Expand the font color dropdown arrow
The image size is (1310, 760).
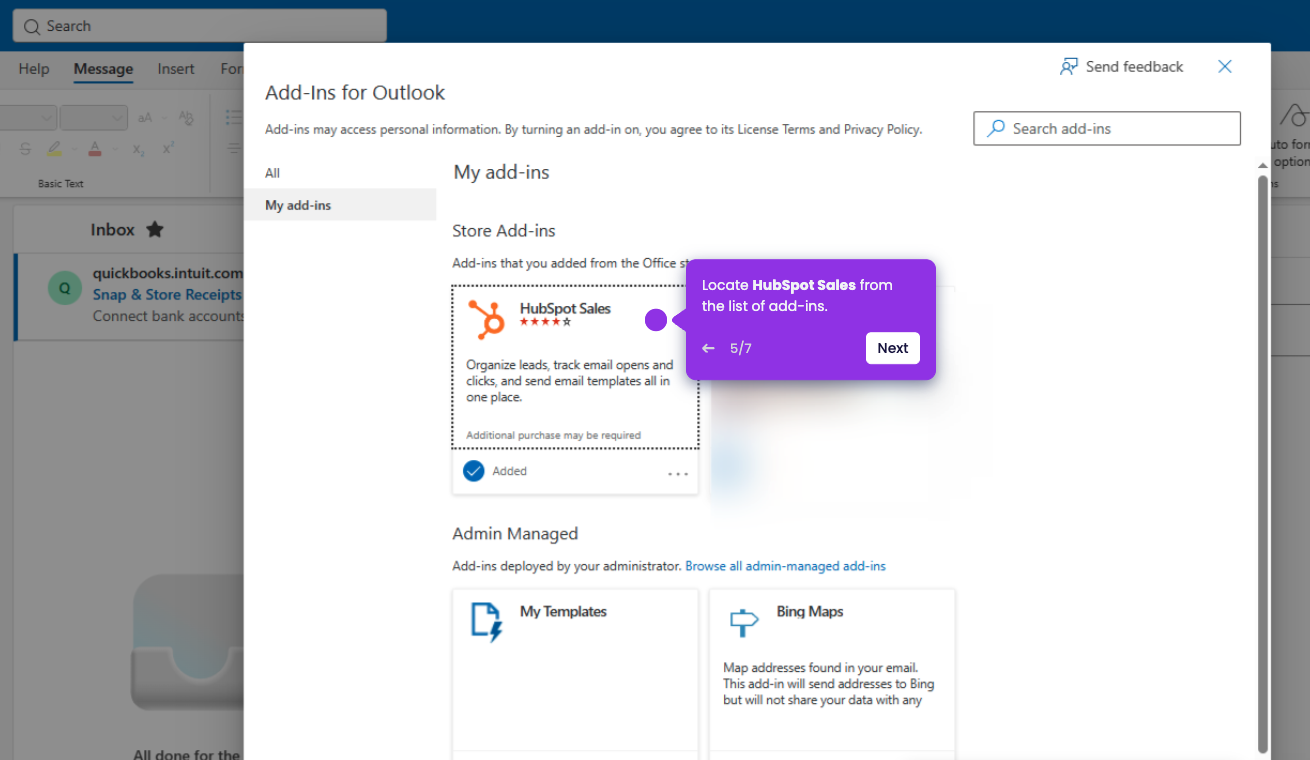click(115, 150)
